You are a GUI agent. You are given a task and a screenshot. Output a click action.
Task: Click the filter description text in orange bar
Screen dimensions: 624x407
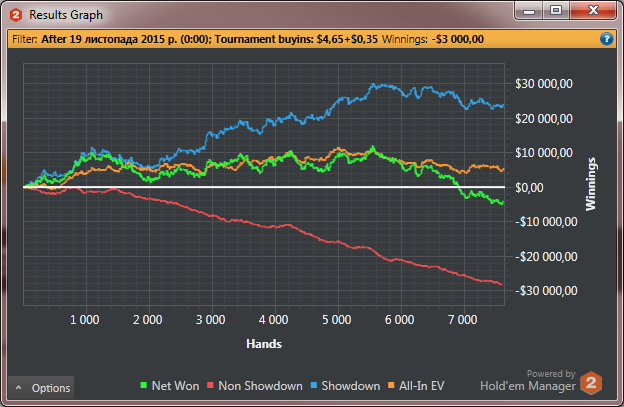209,39
